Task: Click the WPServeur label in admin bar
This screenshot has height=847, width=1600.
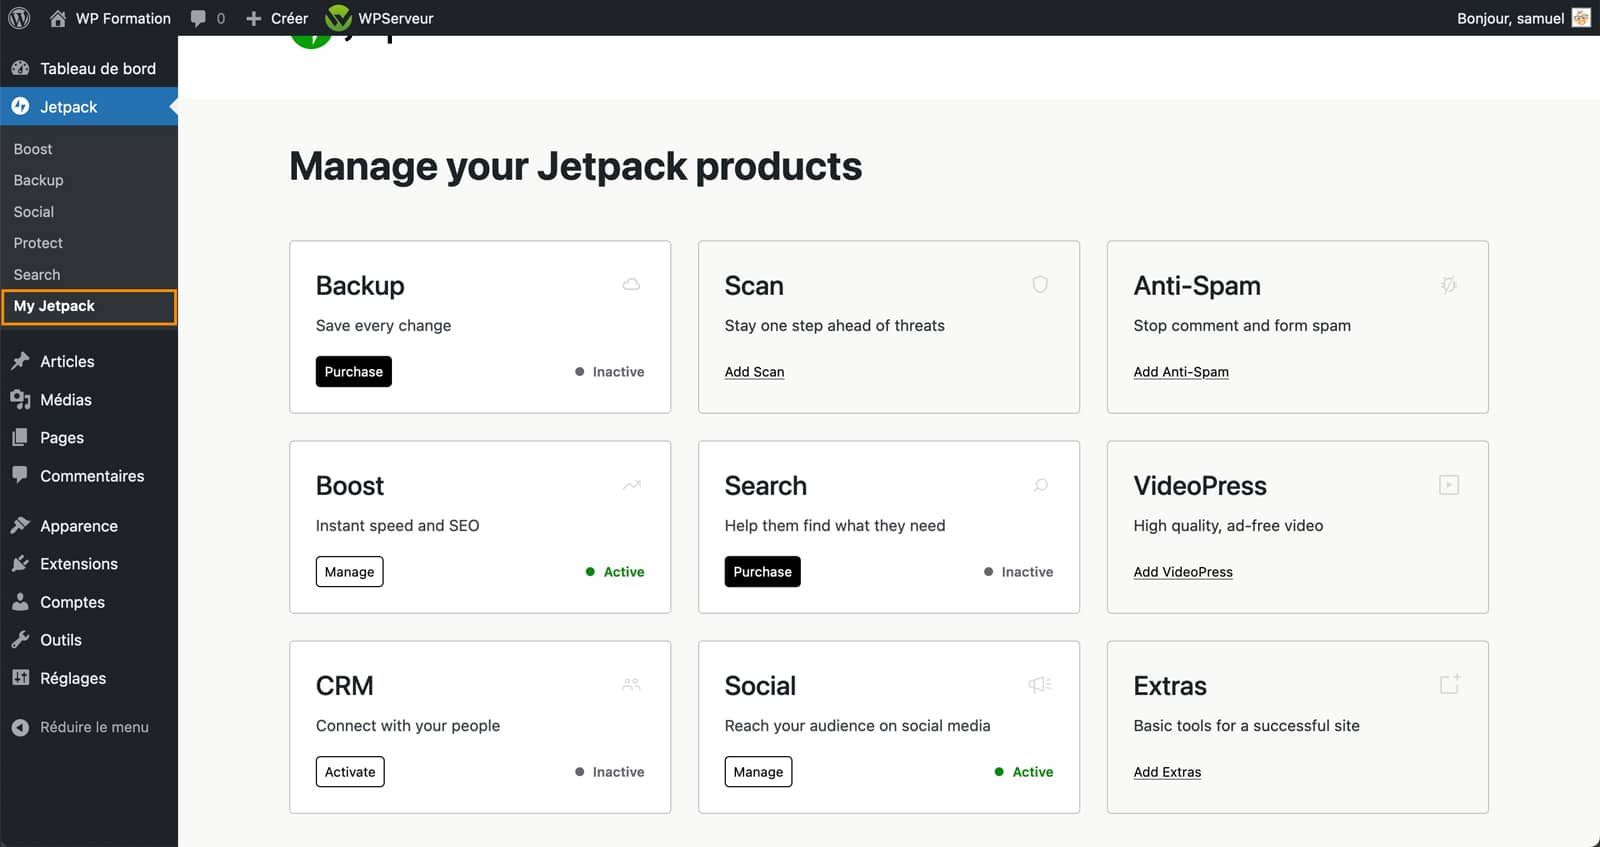Action: pos(396,18)
